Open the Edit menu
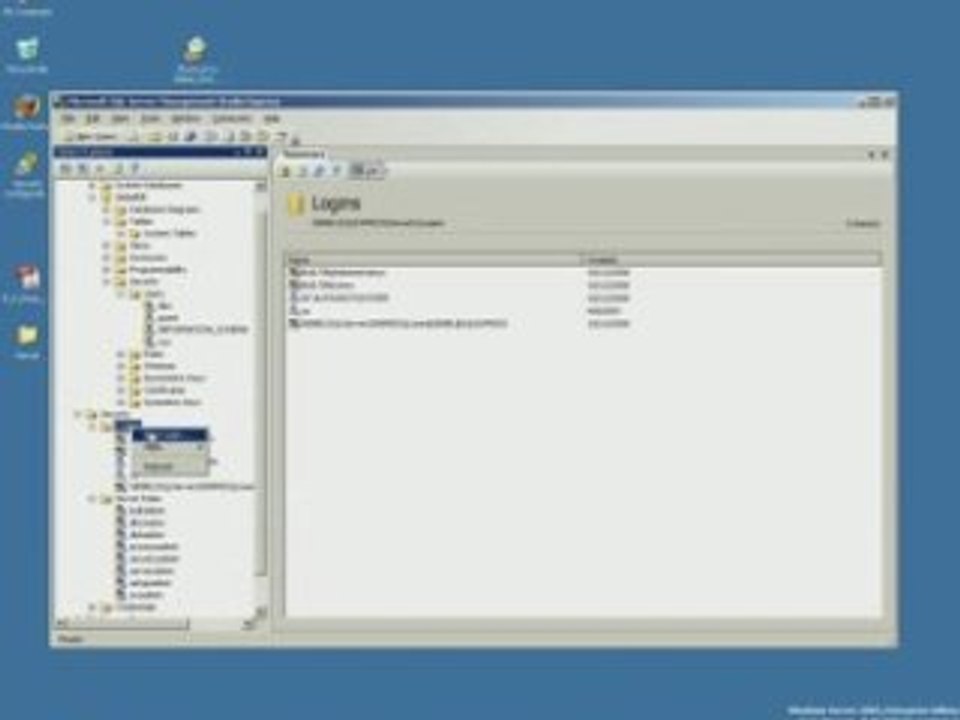This screenshot has height=720, width=960. 92,118
